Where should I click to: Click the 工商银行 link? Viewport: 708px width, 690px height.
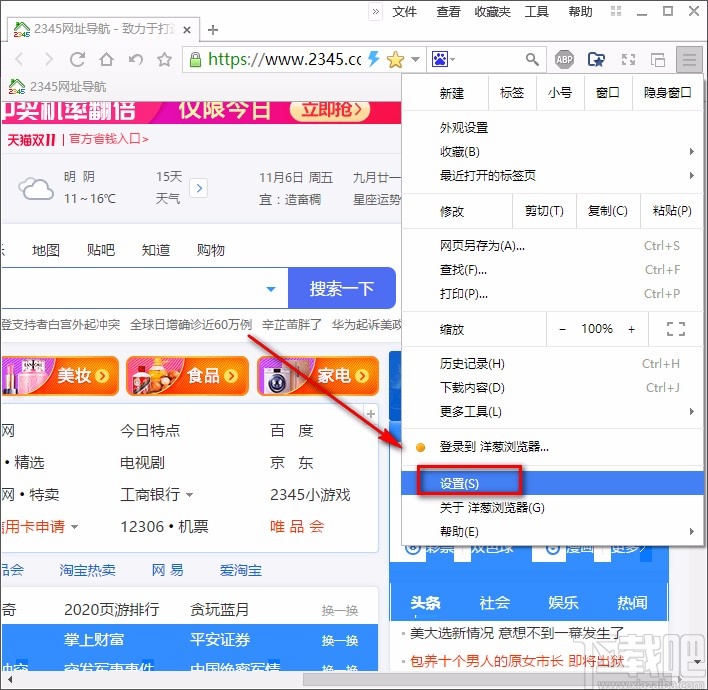pos(150,494)
